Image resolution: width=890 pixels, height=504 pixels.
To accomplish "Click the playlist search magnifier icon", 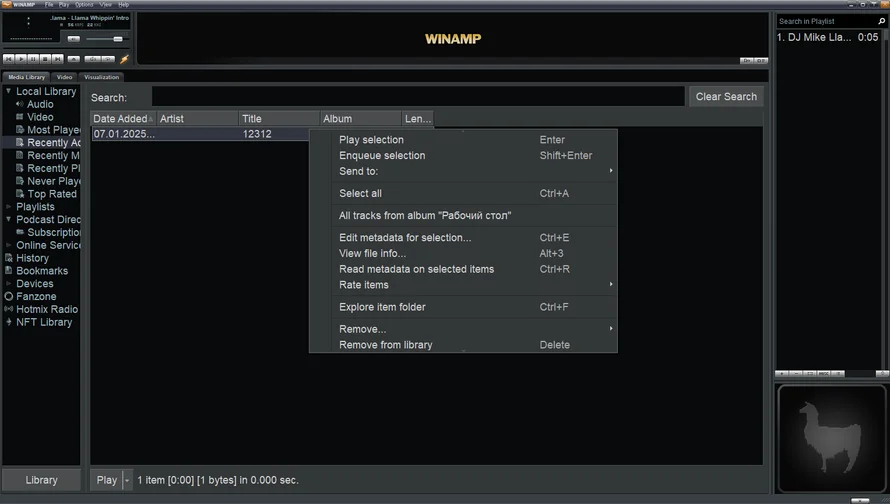I will point(881,21).
